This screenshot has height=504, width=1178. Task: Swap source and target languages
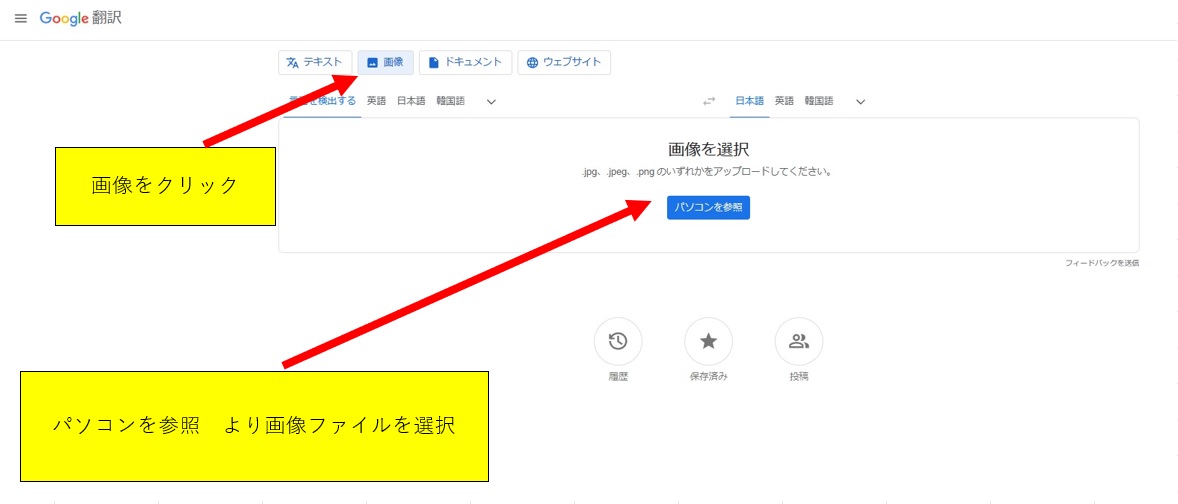[709, 101]
